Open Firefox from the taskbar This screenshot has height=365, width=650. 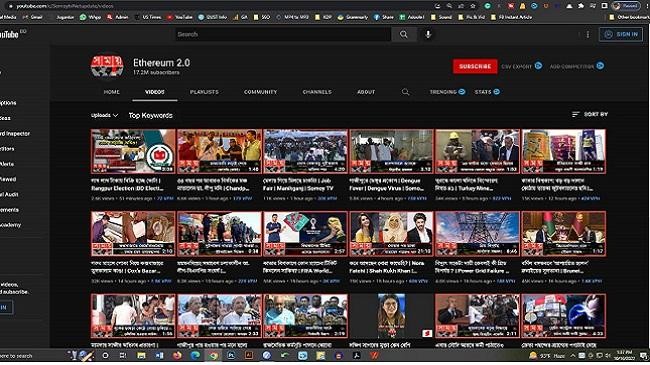point(177,355)
